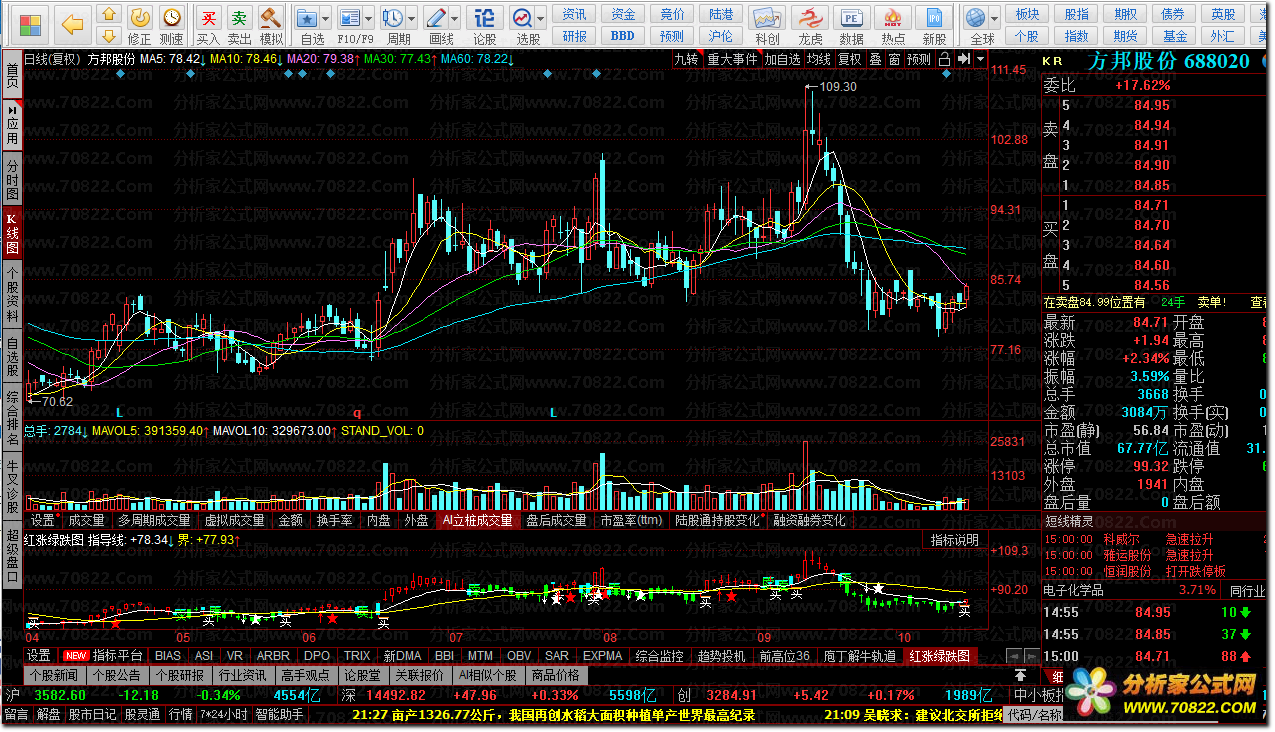Viewport: 1275px width, 732px height.
Task: Open 模拟 simulated trading gavel icon
Action: (x=271, y=24)
